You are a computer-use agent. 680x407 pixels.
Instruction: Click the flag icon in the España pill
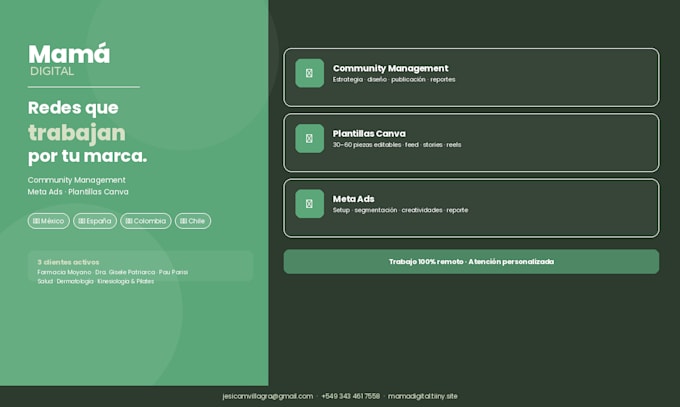[x=82, y=221]
